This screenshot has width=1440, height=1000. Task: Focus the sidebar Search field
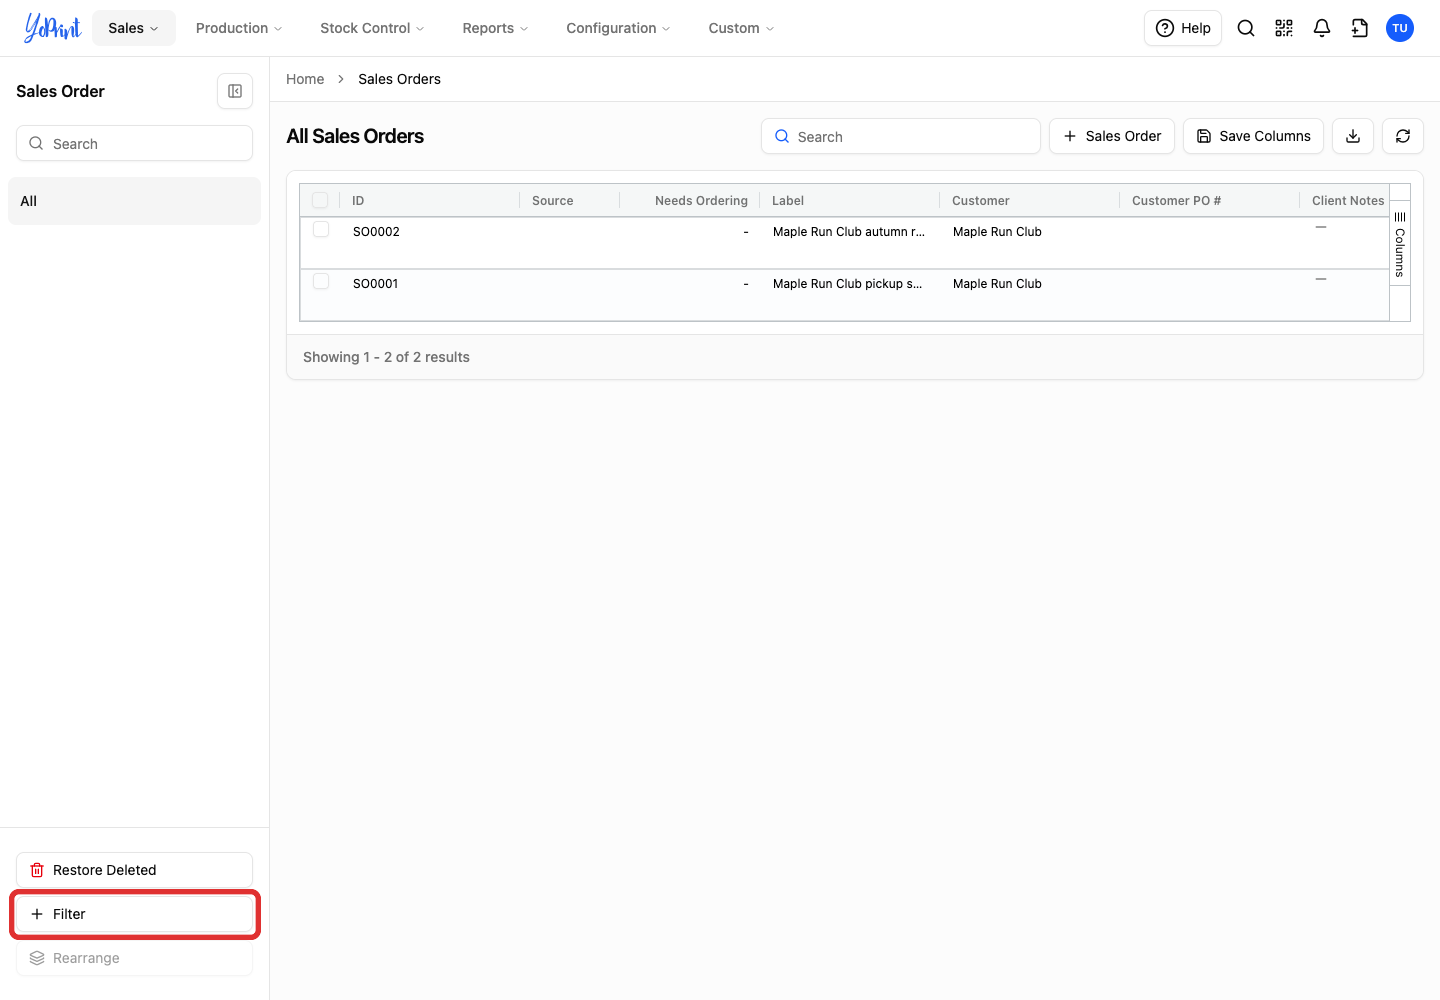[x=134, y=143]
